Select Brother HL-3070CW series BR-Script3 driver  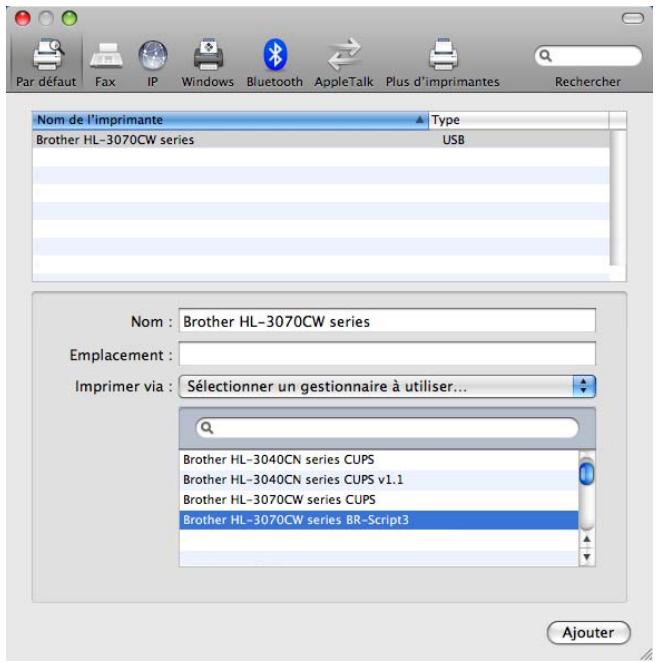pos(379,520)
